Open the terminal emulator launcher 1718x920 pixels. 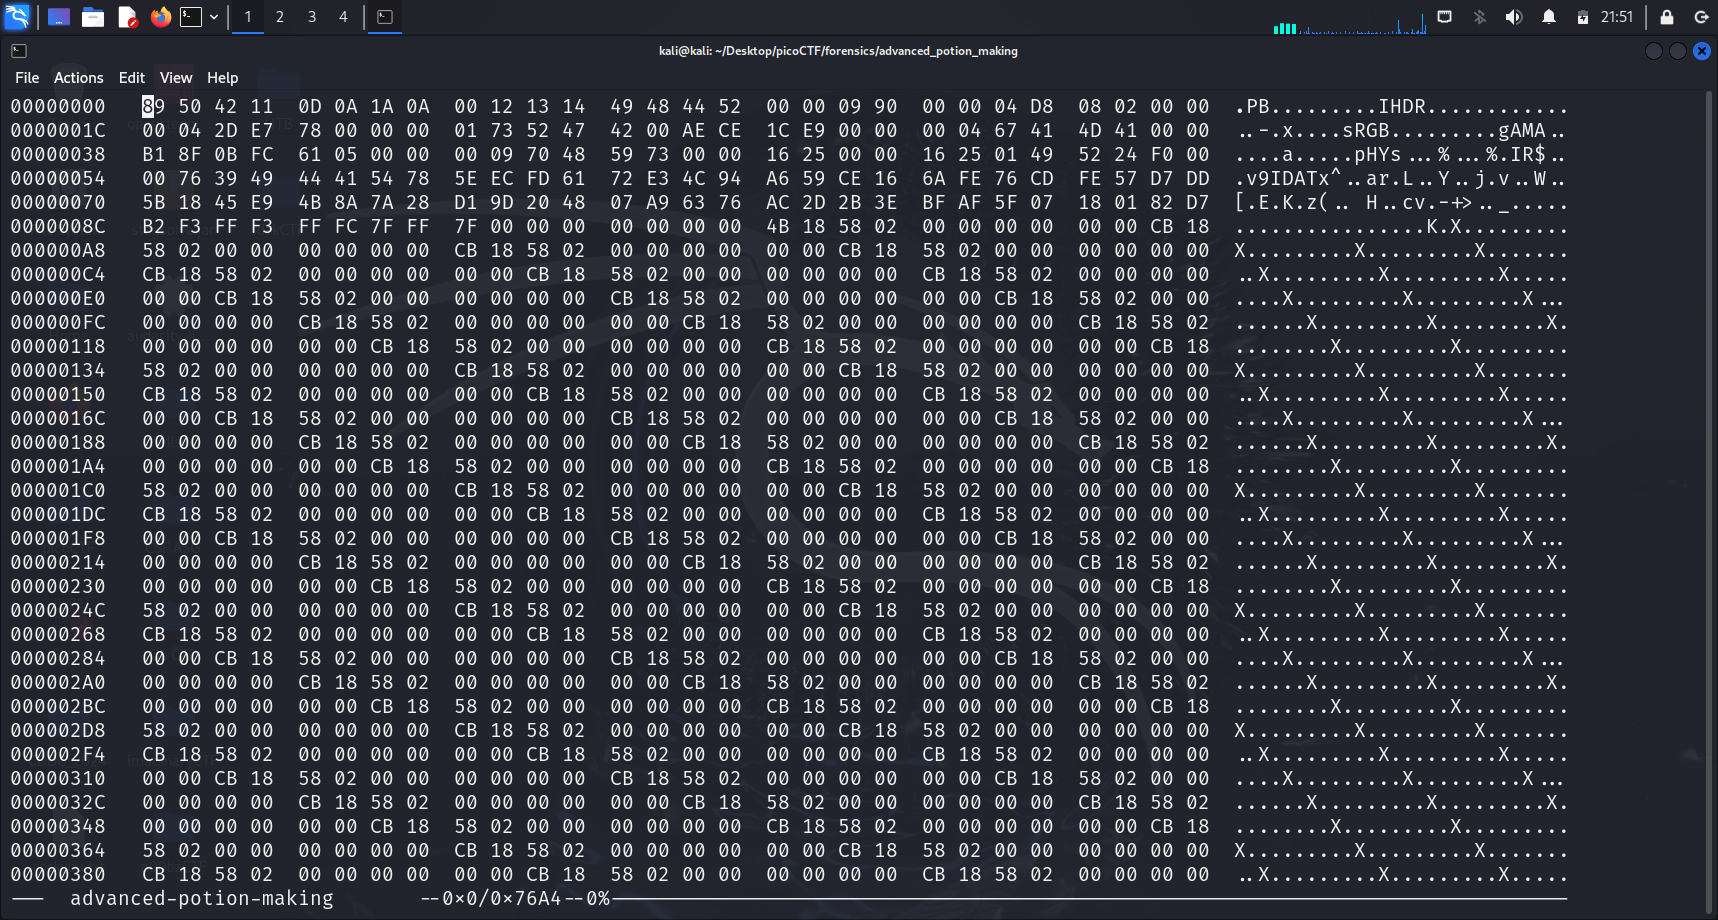[x=191, y=17]
